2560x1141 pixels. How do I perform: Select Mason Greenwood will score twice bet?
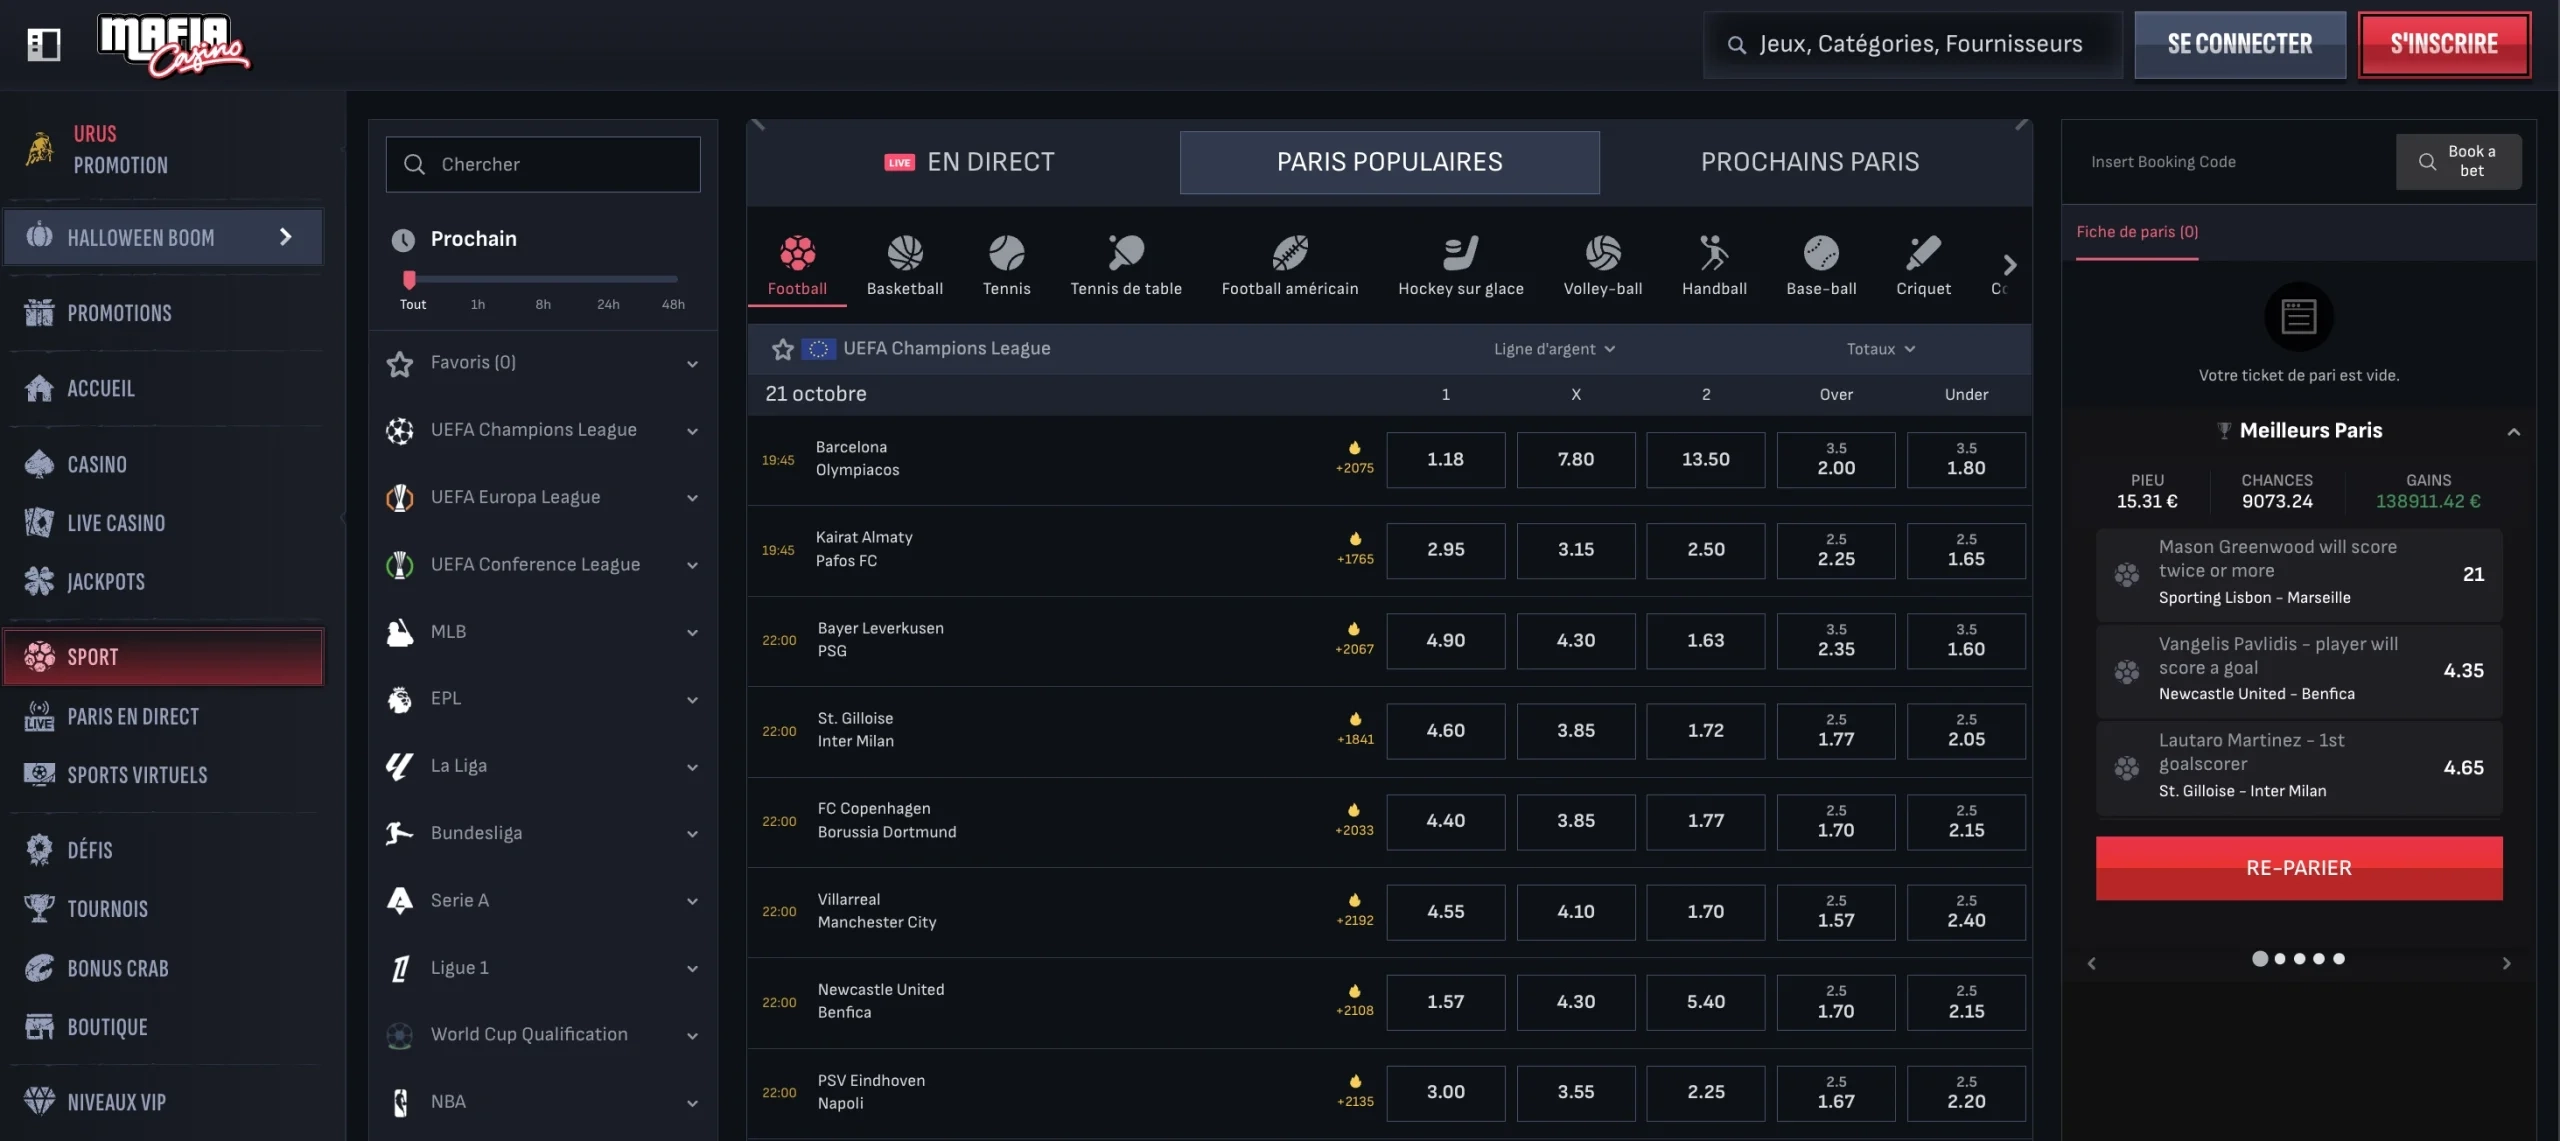coord(2299,573)
